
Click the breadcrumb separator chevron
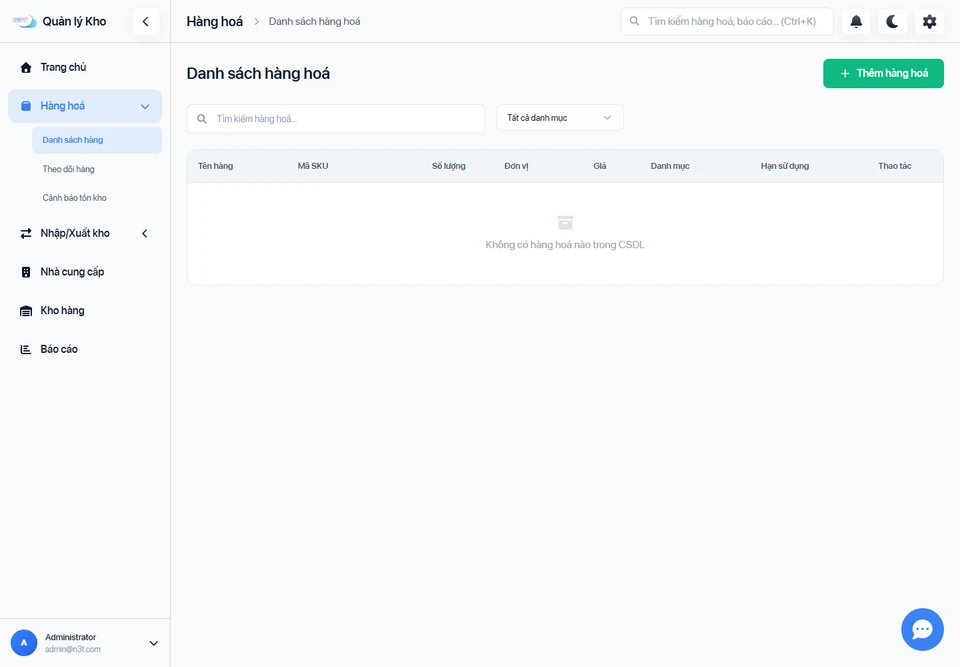257,21
